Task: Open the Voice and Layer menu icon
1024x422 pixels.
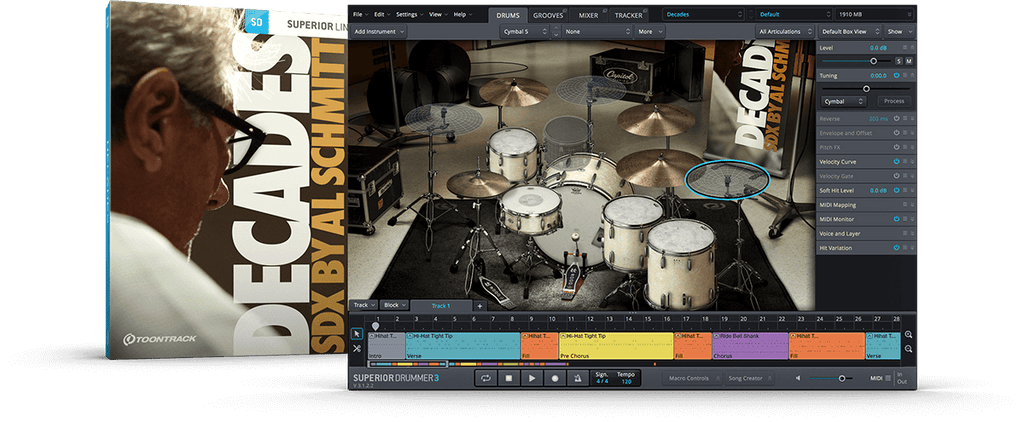Action: tap(905, 233)
